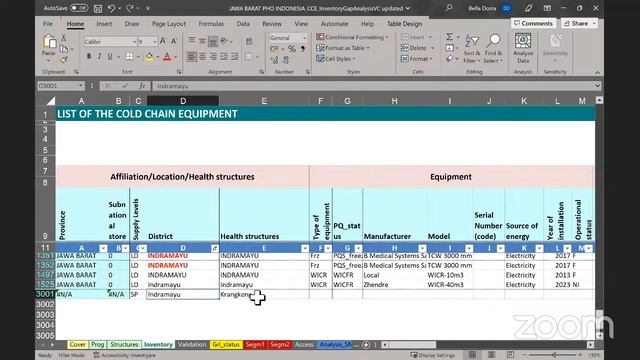Open Find & Select menu
640x360 pixels.
click(493, 49)
